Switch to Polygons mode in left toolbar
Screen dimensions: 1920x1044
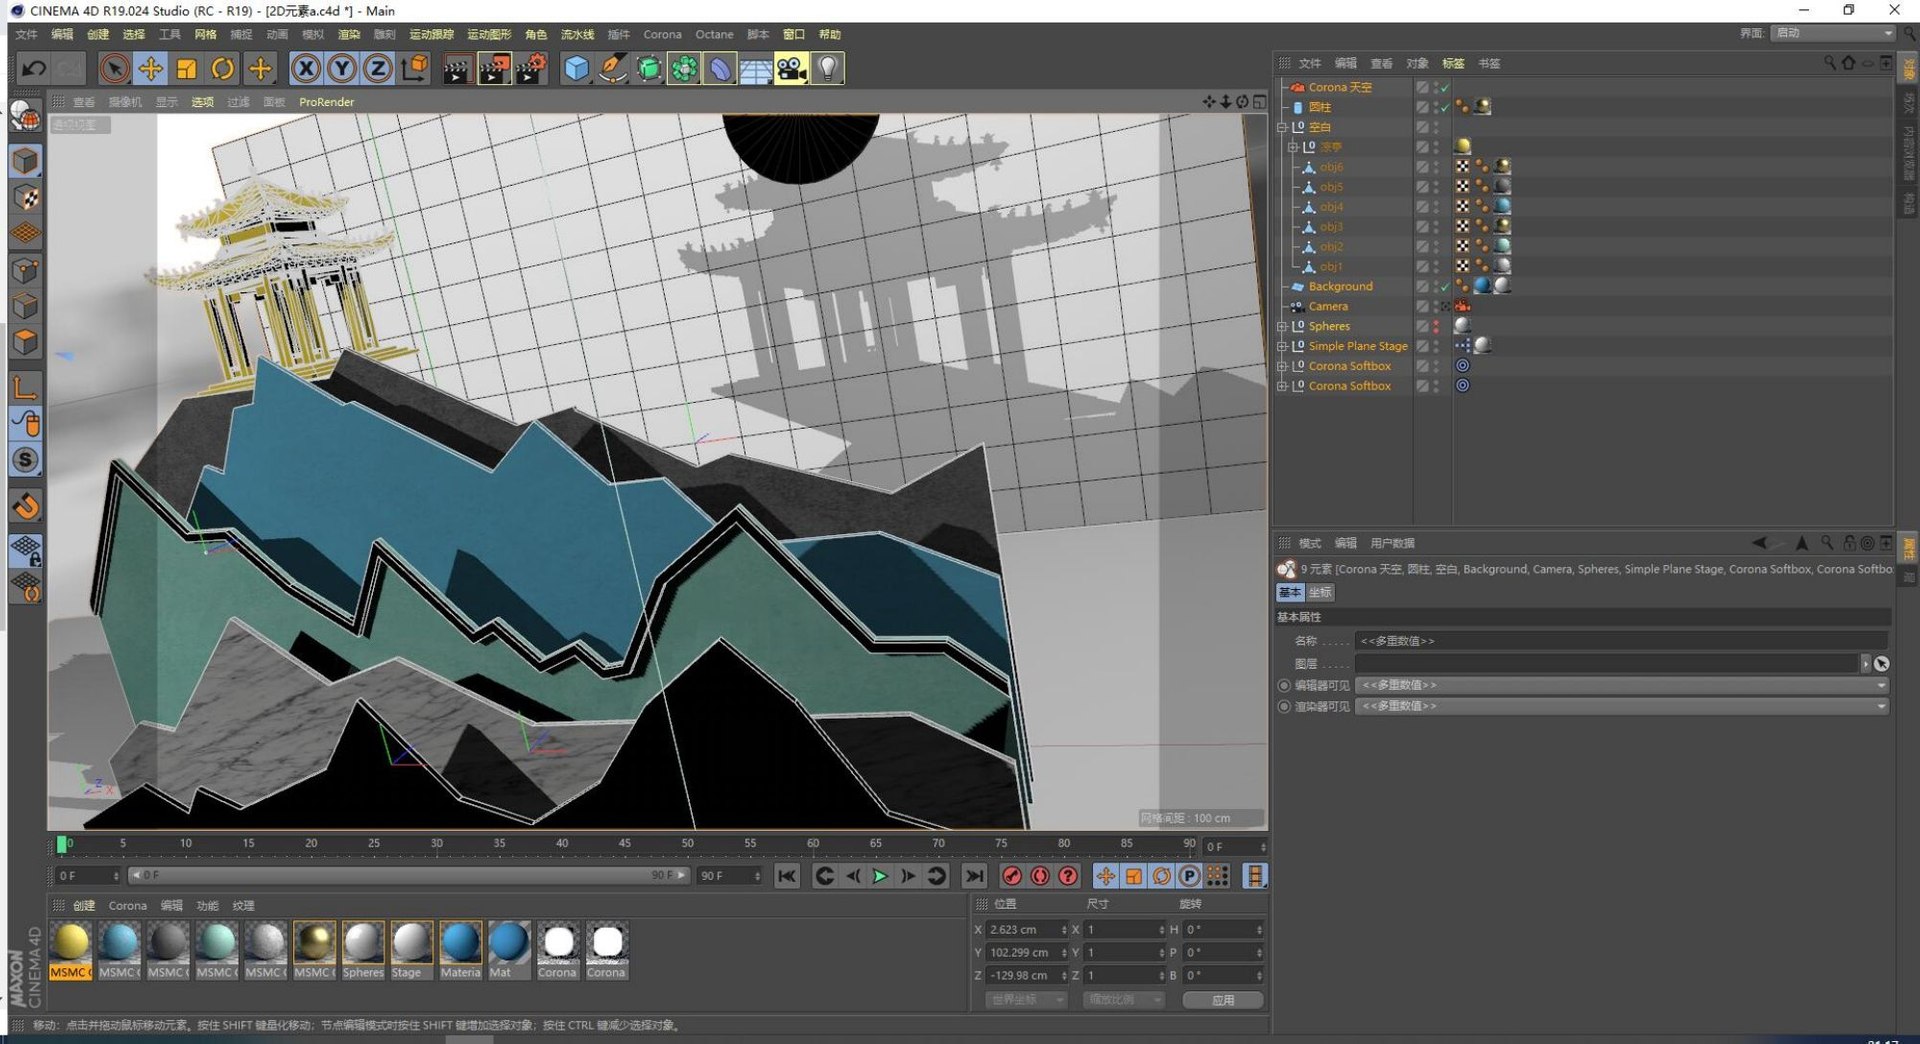26,342
